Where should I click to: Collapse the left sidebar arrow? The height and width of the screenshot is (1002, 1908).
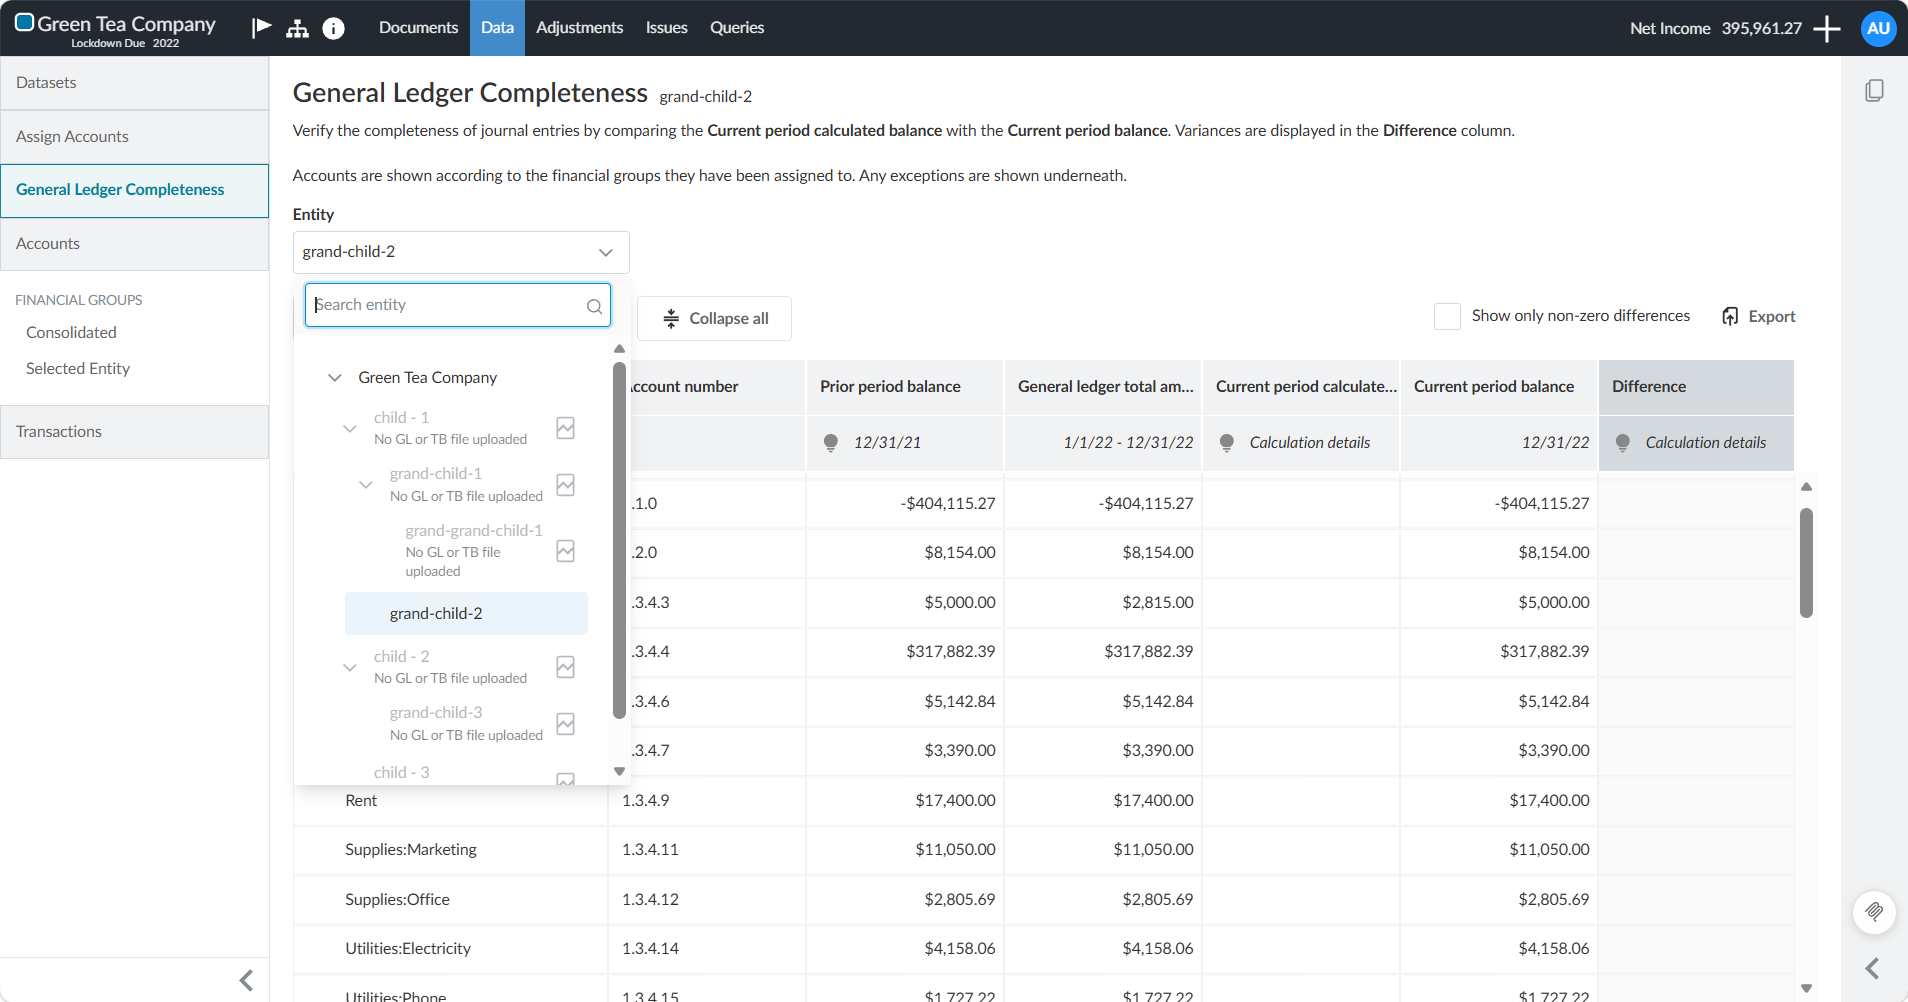point(246,980)
